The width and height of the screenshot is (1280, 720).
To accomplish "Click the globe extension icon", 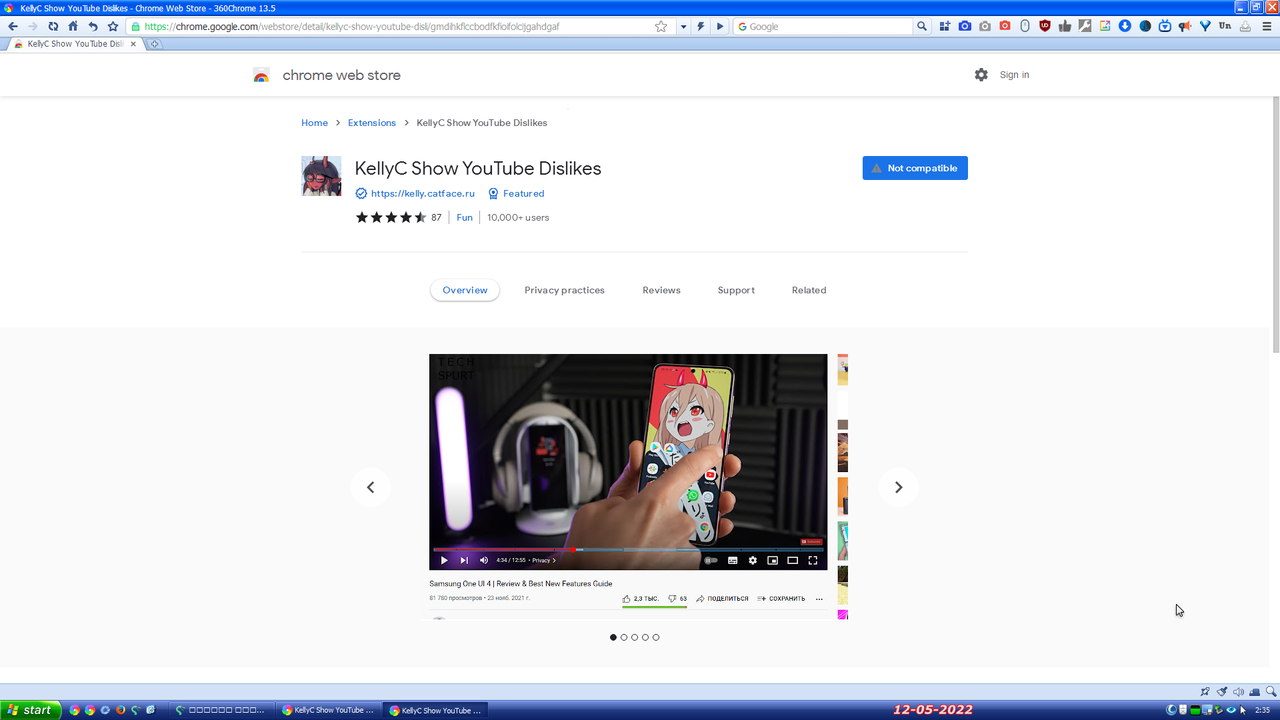I will tap(1145, 26).
